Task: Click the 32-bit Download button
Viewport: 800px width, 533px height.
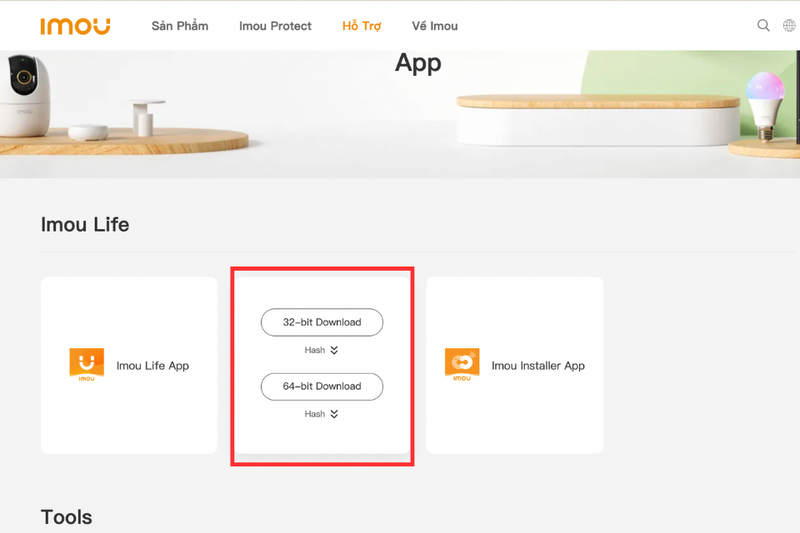Action: pyautogui.click(x=322, y=322)
